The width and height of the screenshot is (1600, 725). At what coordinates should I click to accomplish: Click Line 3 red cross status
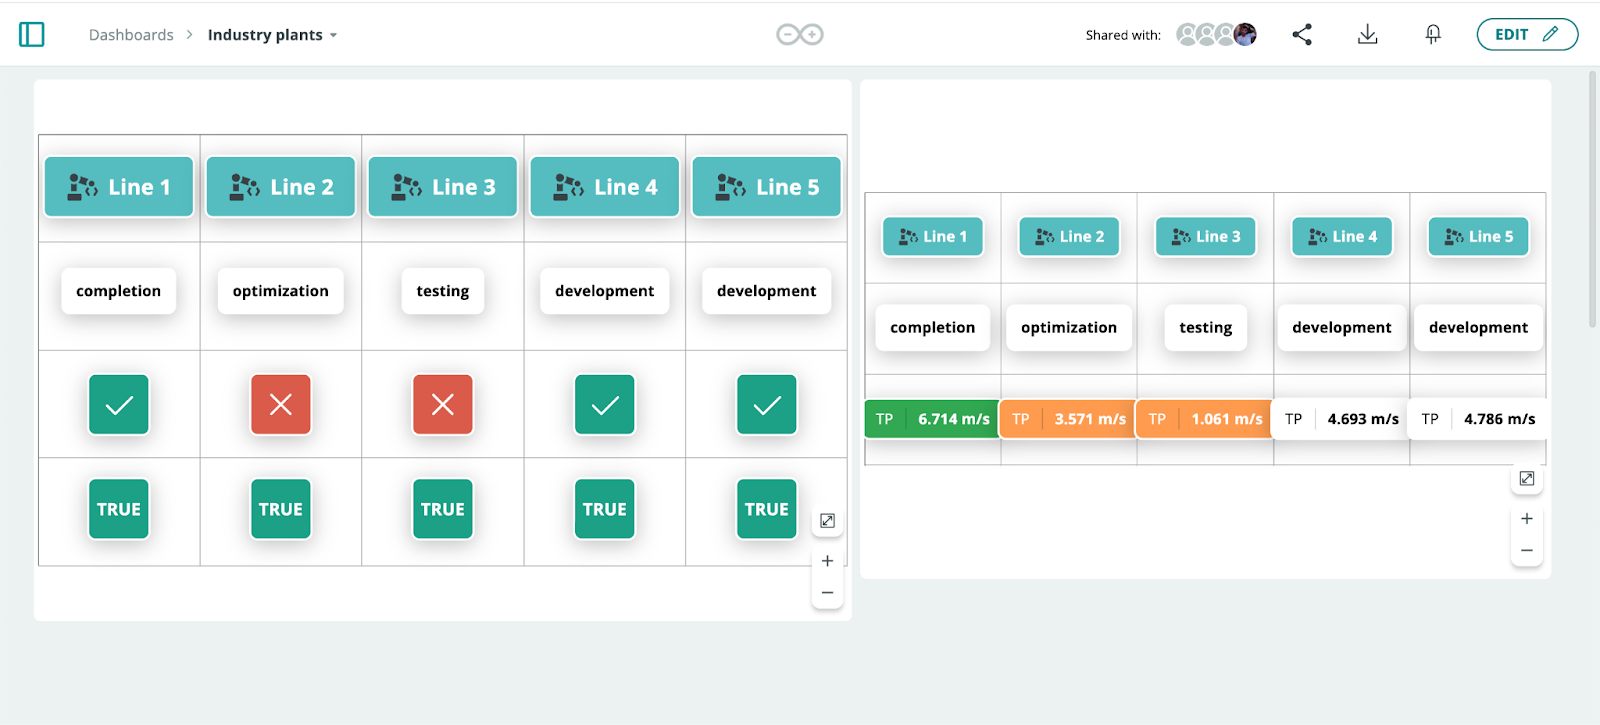(x=443, y=405)
